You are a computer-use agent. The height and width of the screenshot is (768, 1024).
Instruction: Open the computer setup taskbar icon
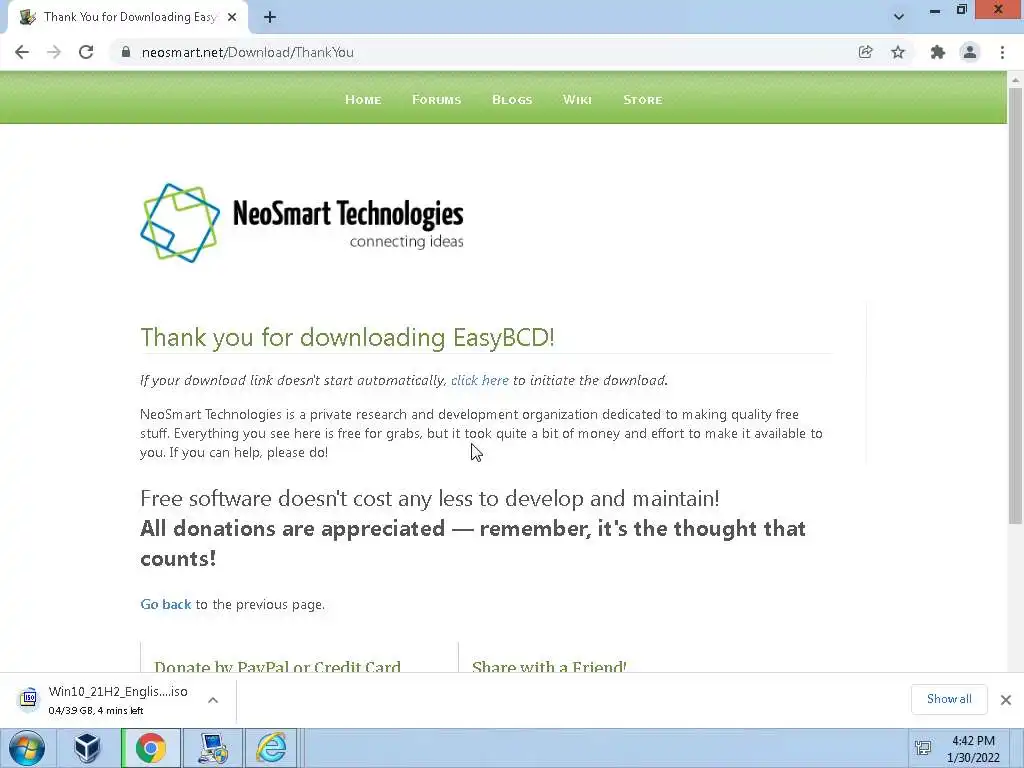tap(213, 748)
